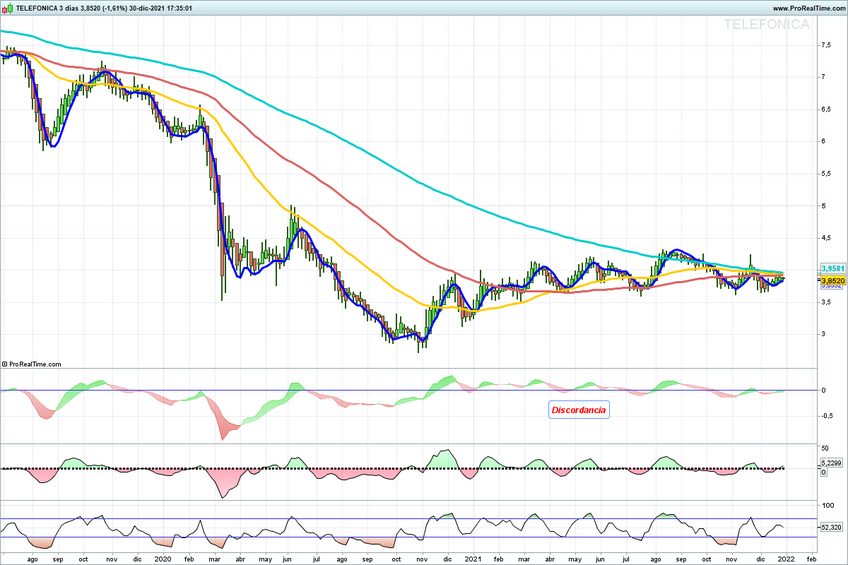
Task: Click the final 'feb' label on the time axis
Action: coord(811,559)
